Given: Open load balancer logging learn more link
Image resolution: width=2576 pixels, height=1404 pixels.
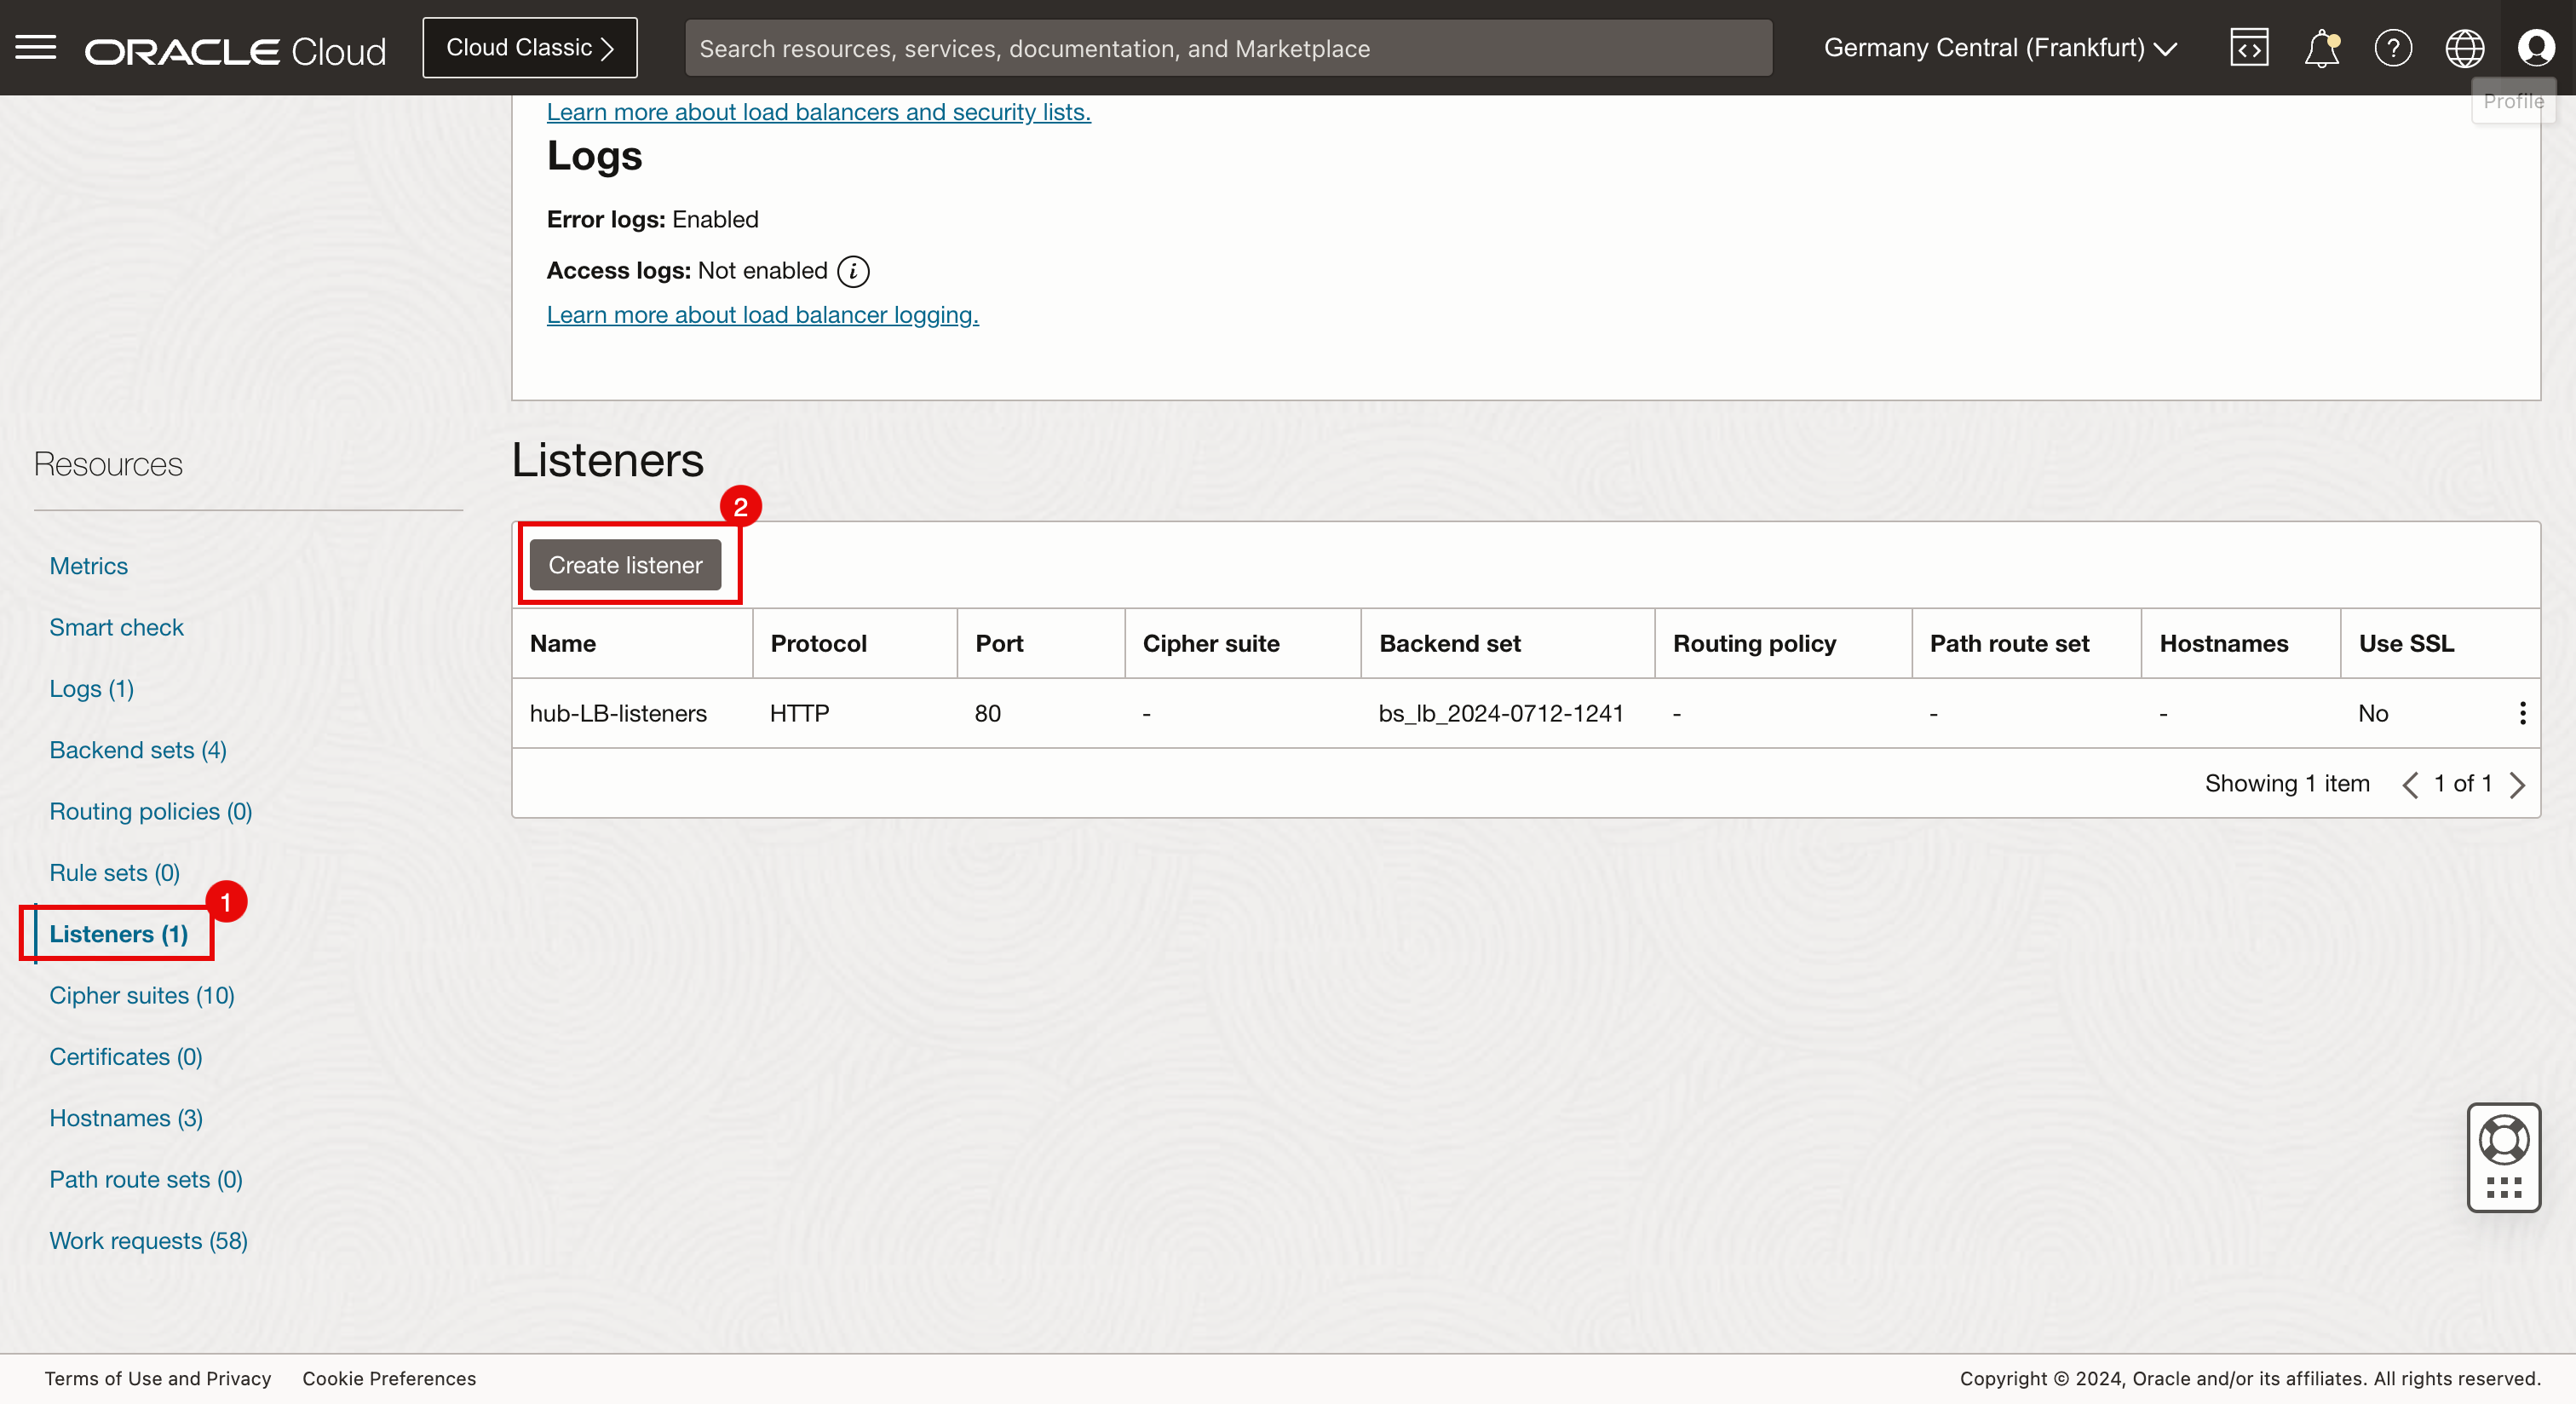Looking at the screenshot, I should click(x=762, y=315).
